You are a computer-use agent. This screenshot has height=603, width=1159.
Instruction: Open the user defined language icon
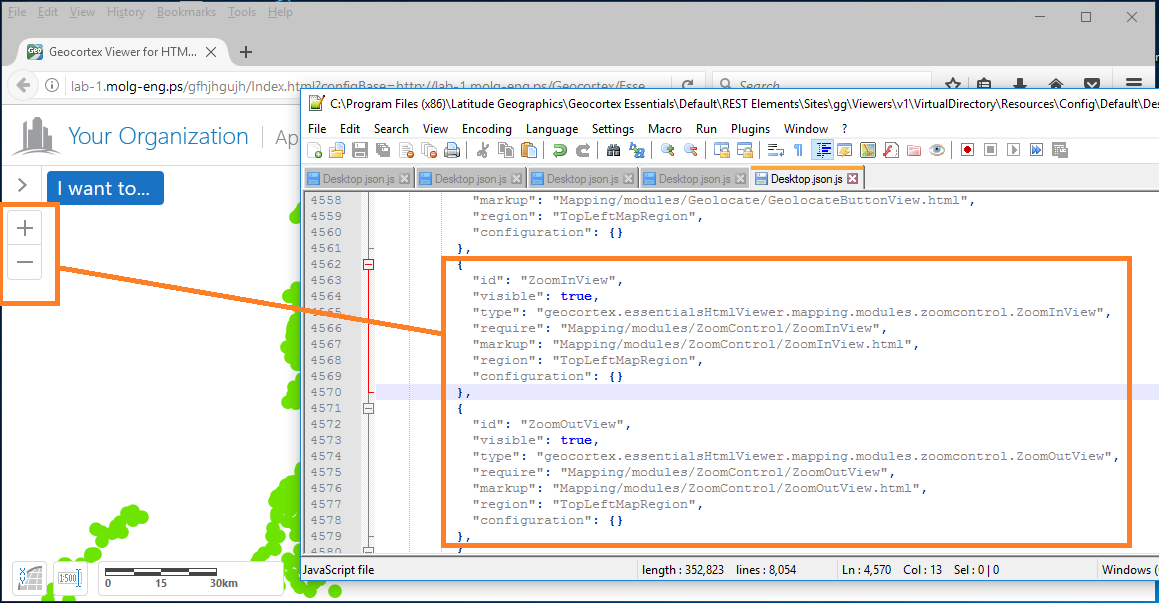coord(844,151)
